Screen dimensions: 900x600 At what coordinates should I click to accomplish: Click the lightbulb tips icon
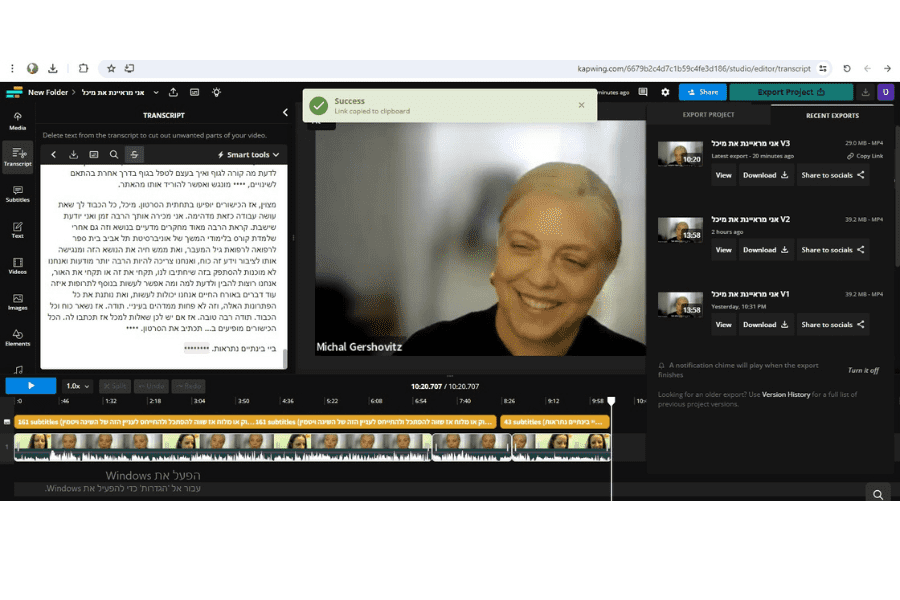click(215, 92)
